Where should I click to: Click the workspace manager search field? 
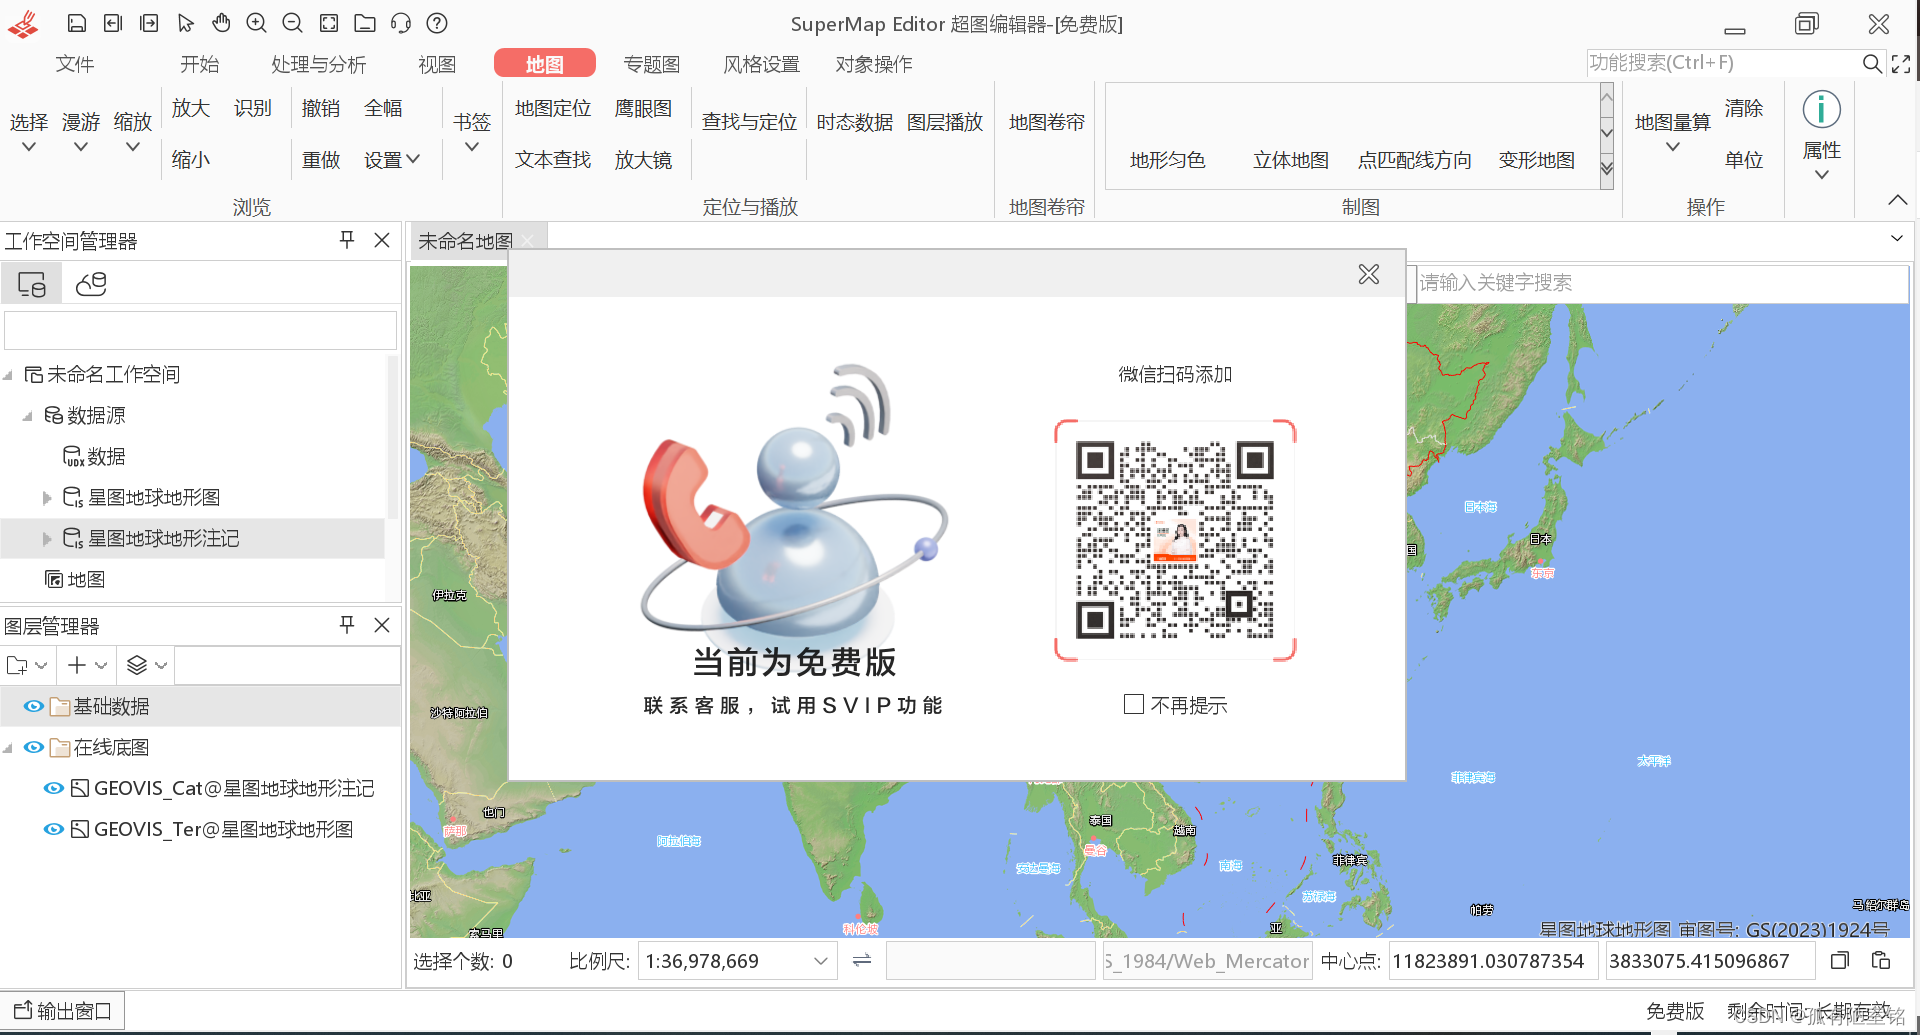[x=200, y=330]
